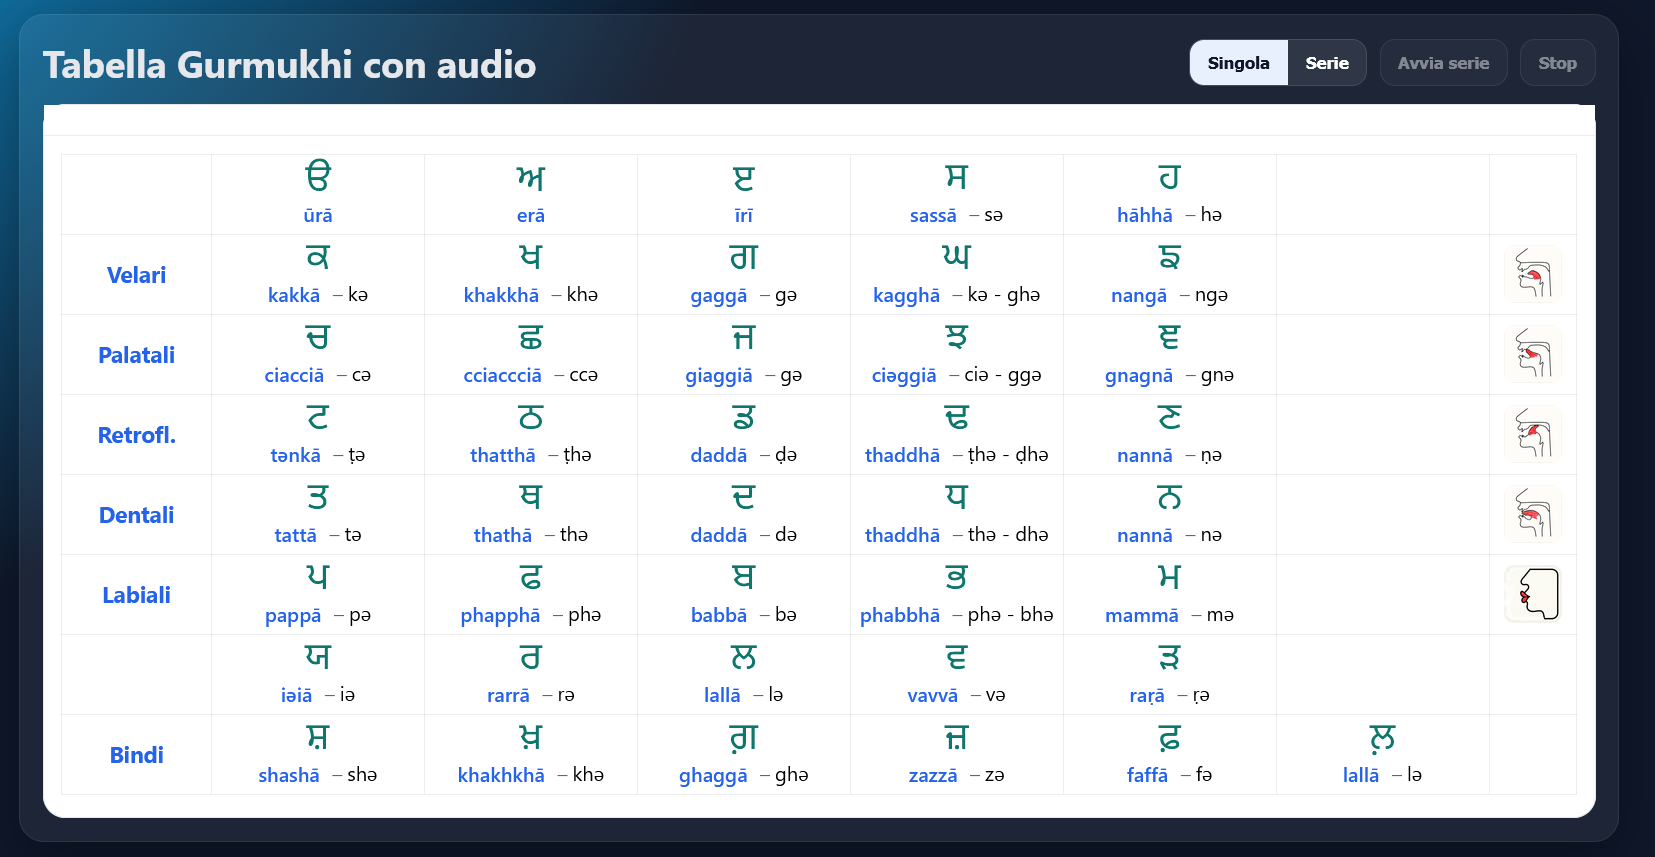Image resolution: width=1655 pixels, height=857 pixels.
Task: Click the Palatali row label
Action: [x=136, y=355]
